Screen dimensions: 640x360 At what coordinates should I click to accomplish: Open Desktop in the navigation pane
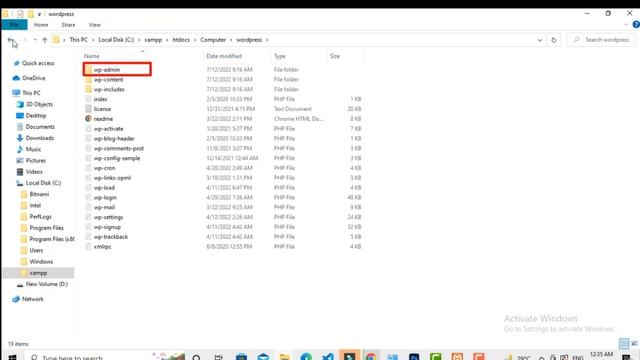point(36,116)
